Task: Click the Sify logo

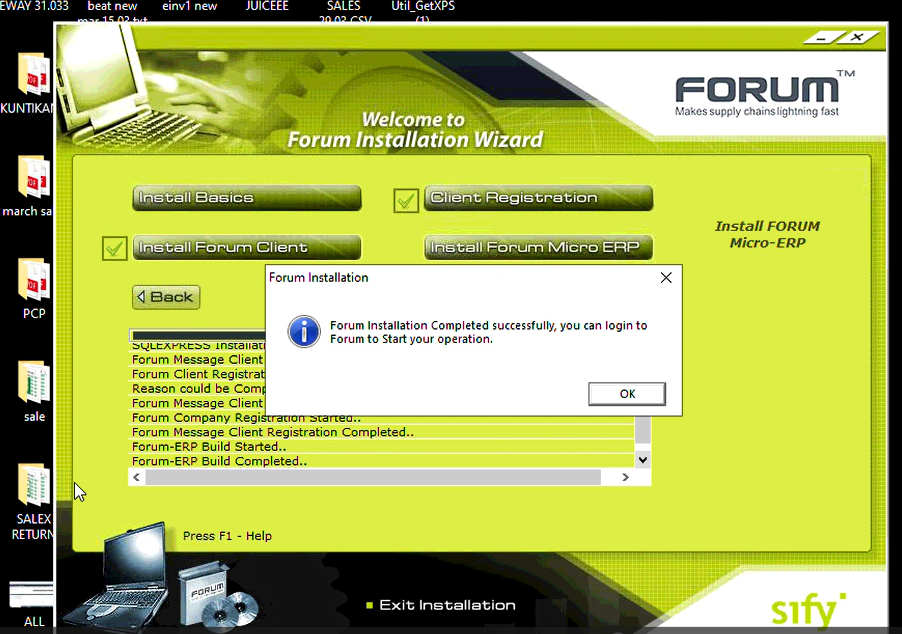Action: (808, 610)
